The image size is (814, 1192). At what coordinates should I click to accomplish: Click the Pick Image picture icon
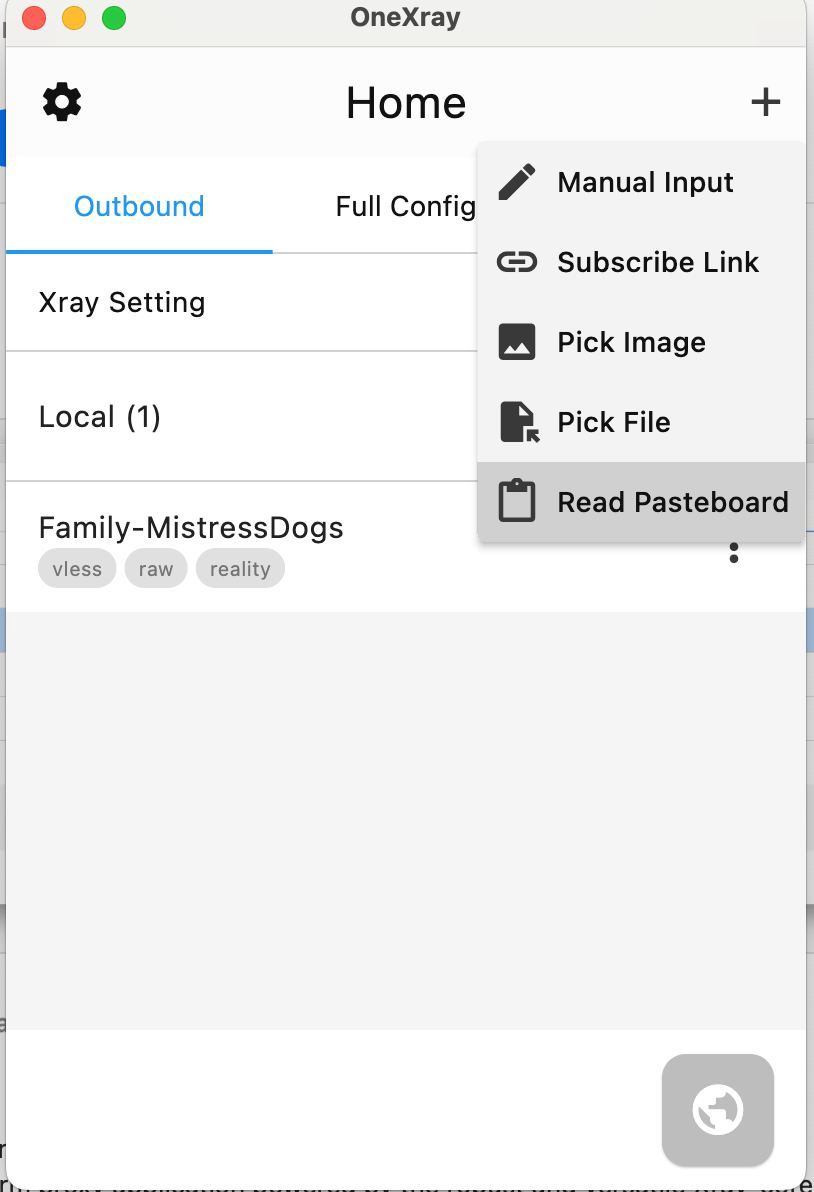click(517, 342)
